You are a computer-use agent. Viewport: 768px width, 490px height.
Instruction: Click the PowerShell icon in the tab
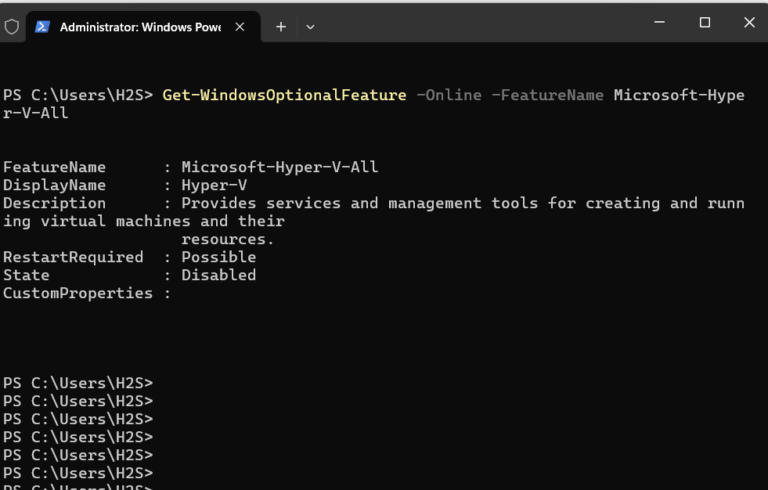click(43, 26)
